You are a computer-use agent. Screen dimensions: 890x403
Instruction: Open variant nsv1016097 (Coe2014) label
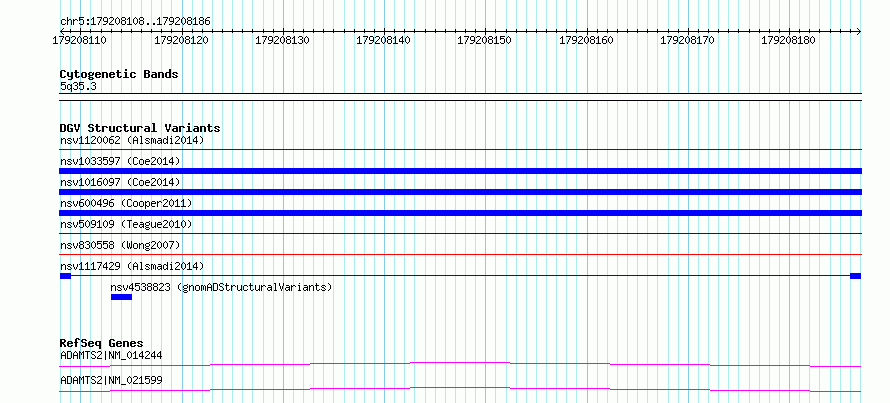120,182
